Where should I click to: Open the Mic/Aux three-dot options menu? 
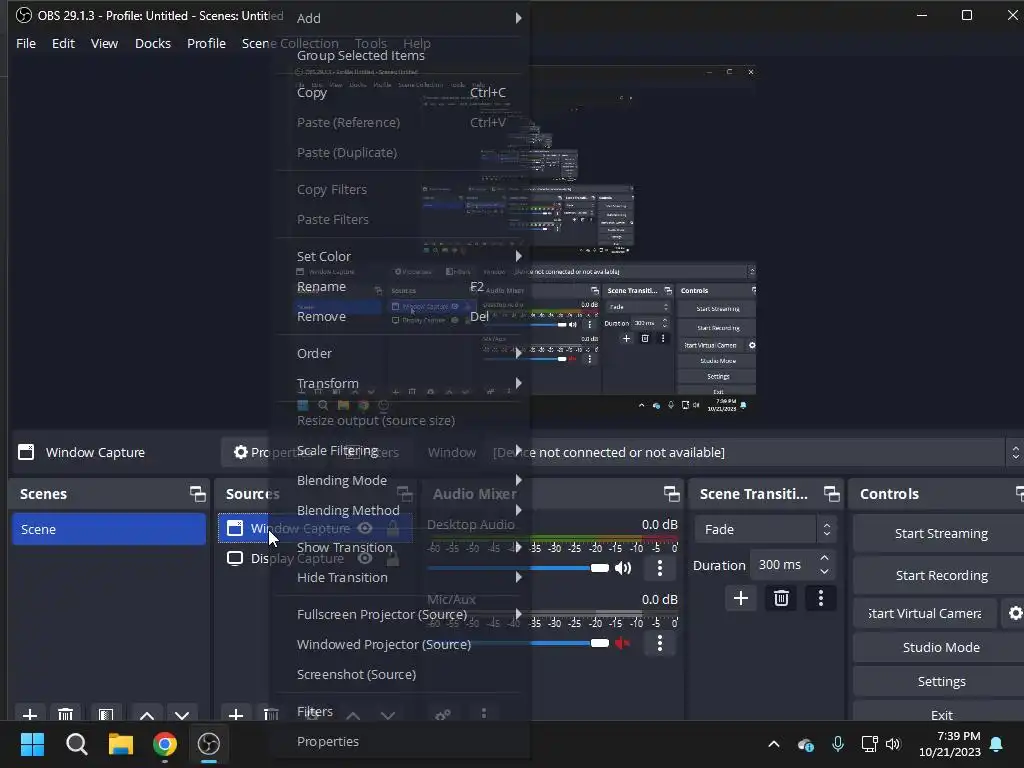[660, 643]
